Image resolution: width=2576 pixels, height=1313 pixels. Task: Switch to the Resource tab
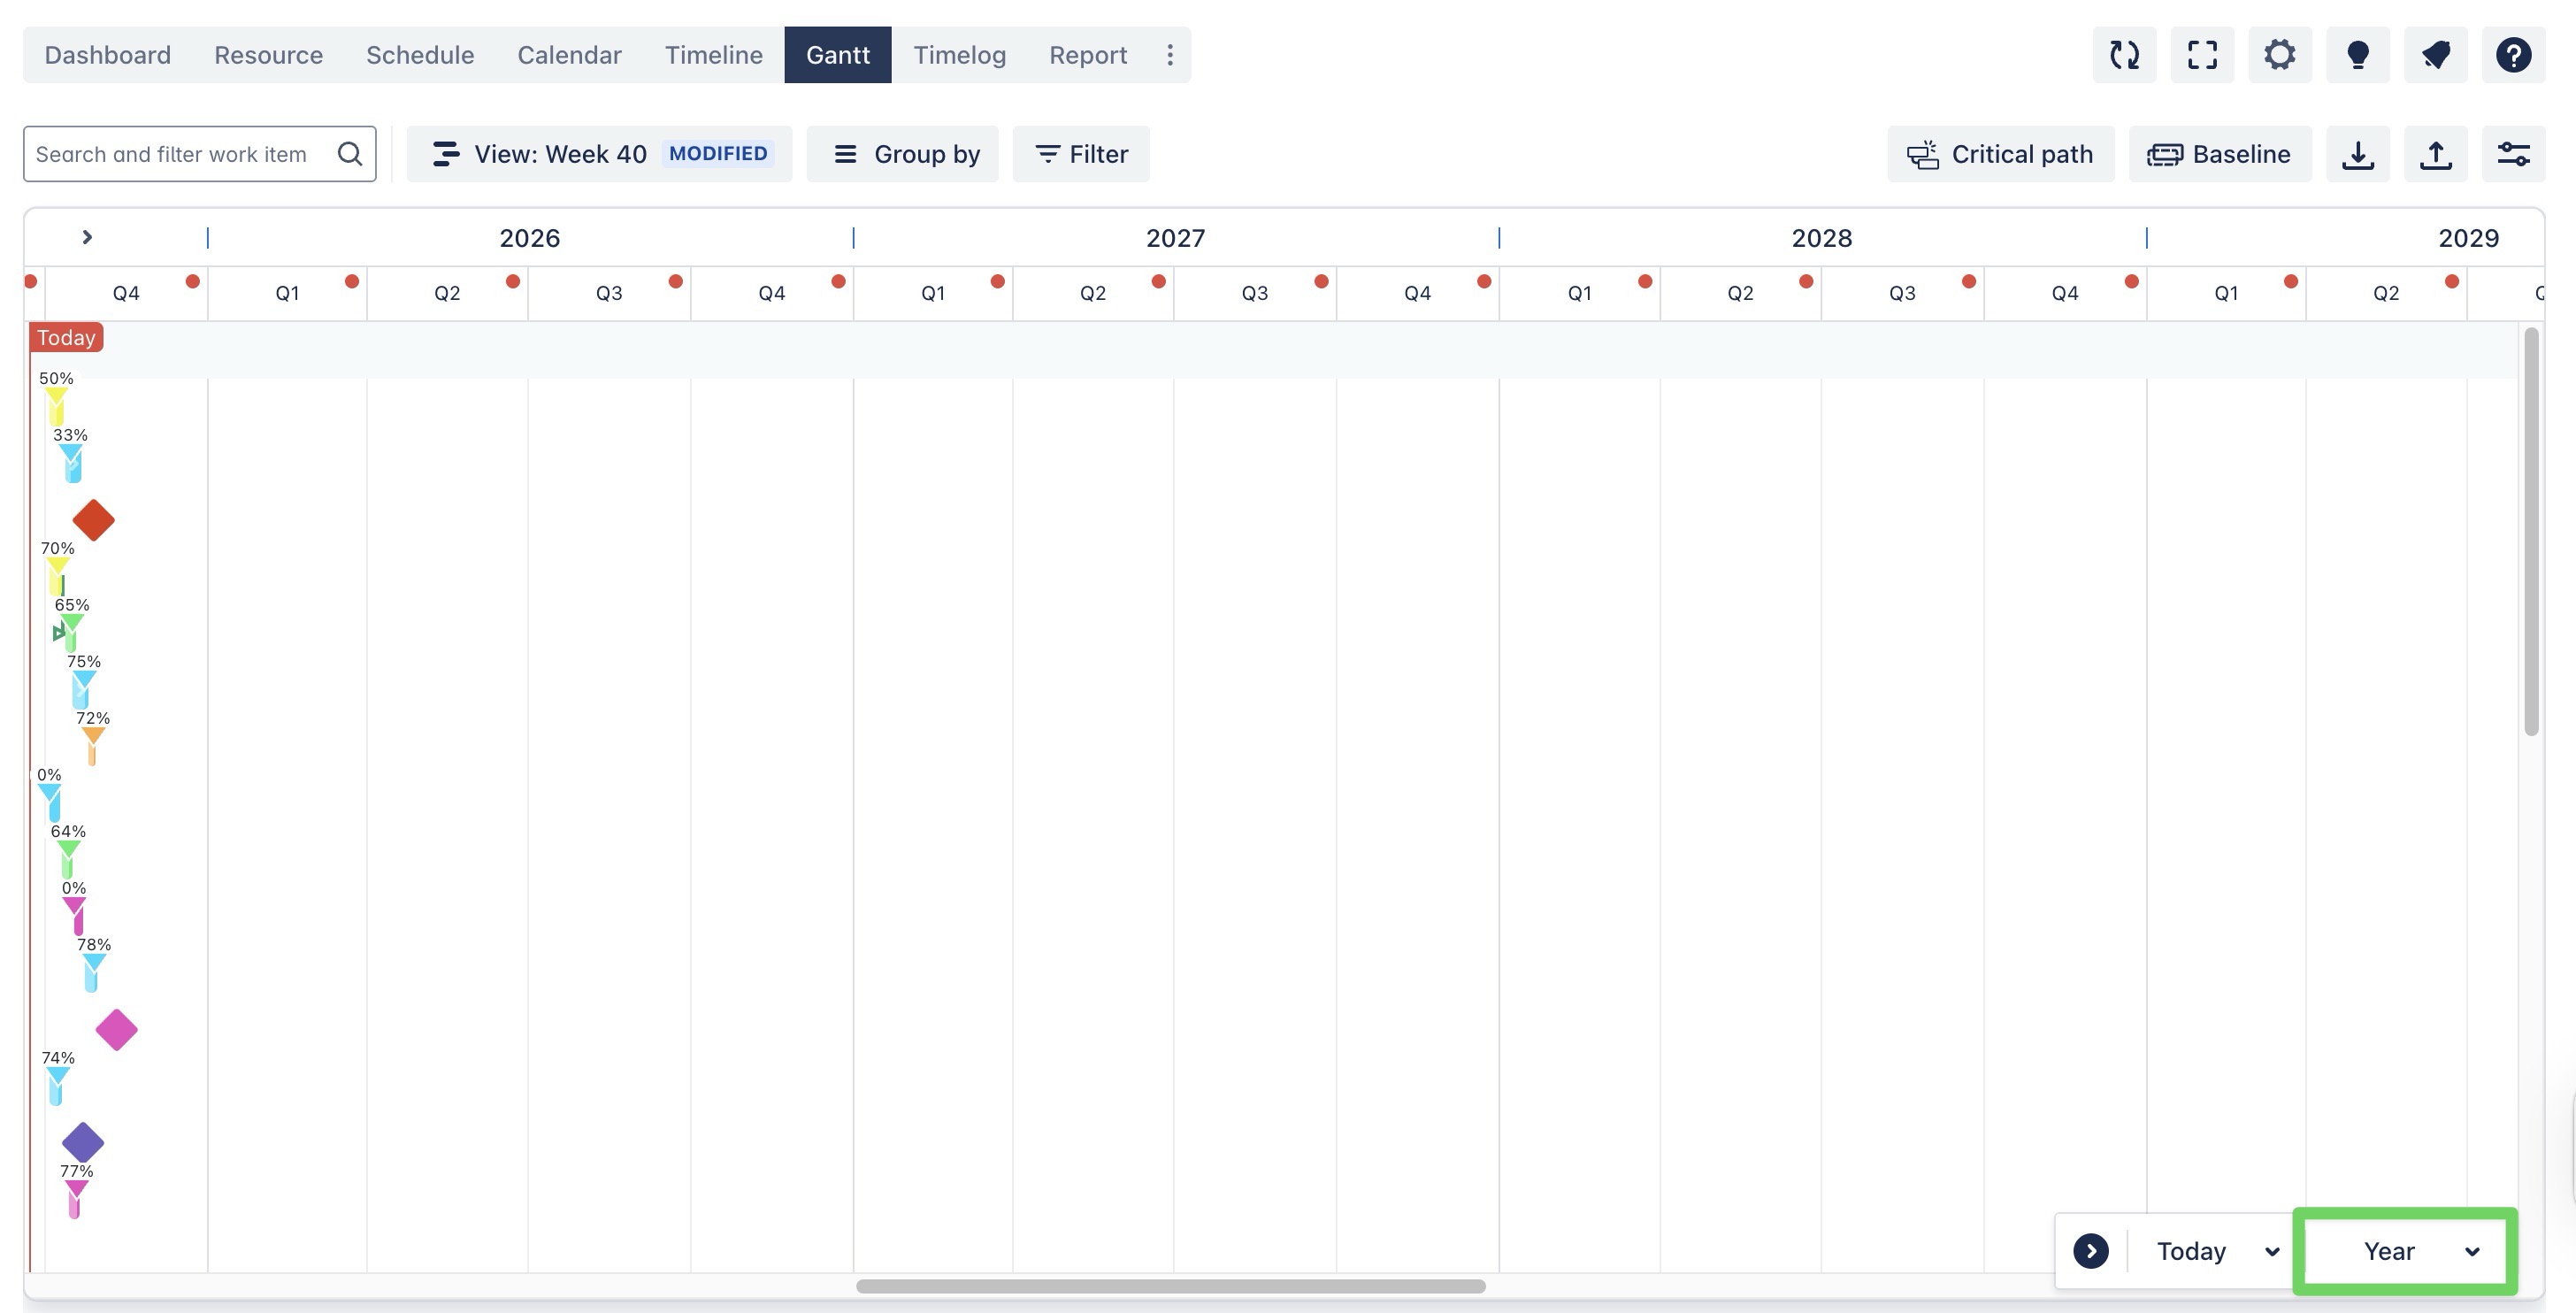pos(268,55)
